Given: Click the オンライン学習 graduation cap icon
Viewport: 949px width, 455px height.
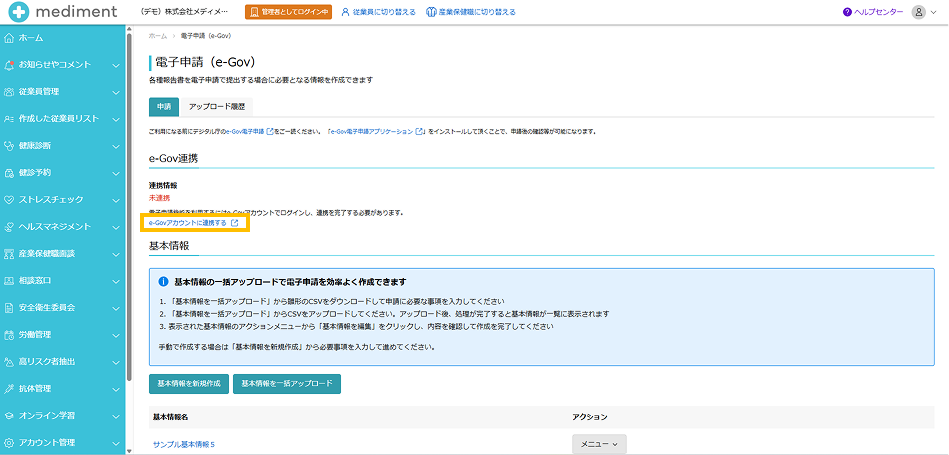Looking at the screenshot, I should point(8,416).
